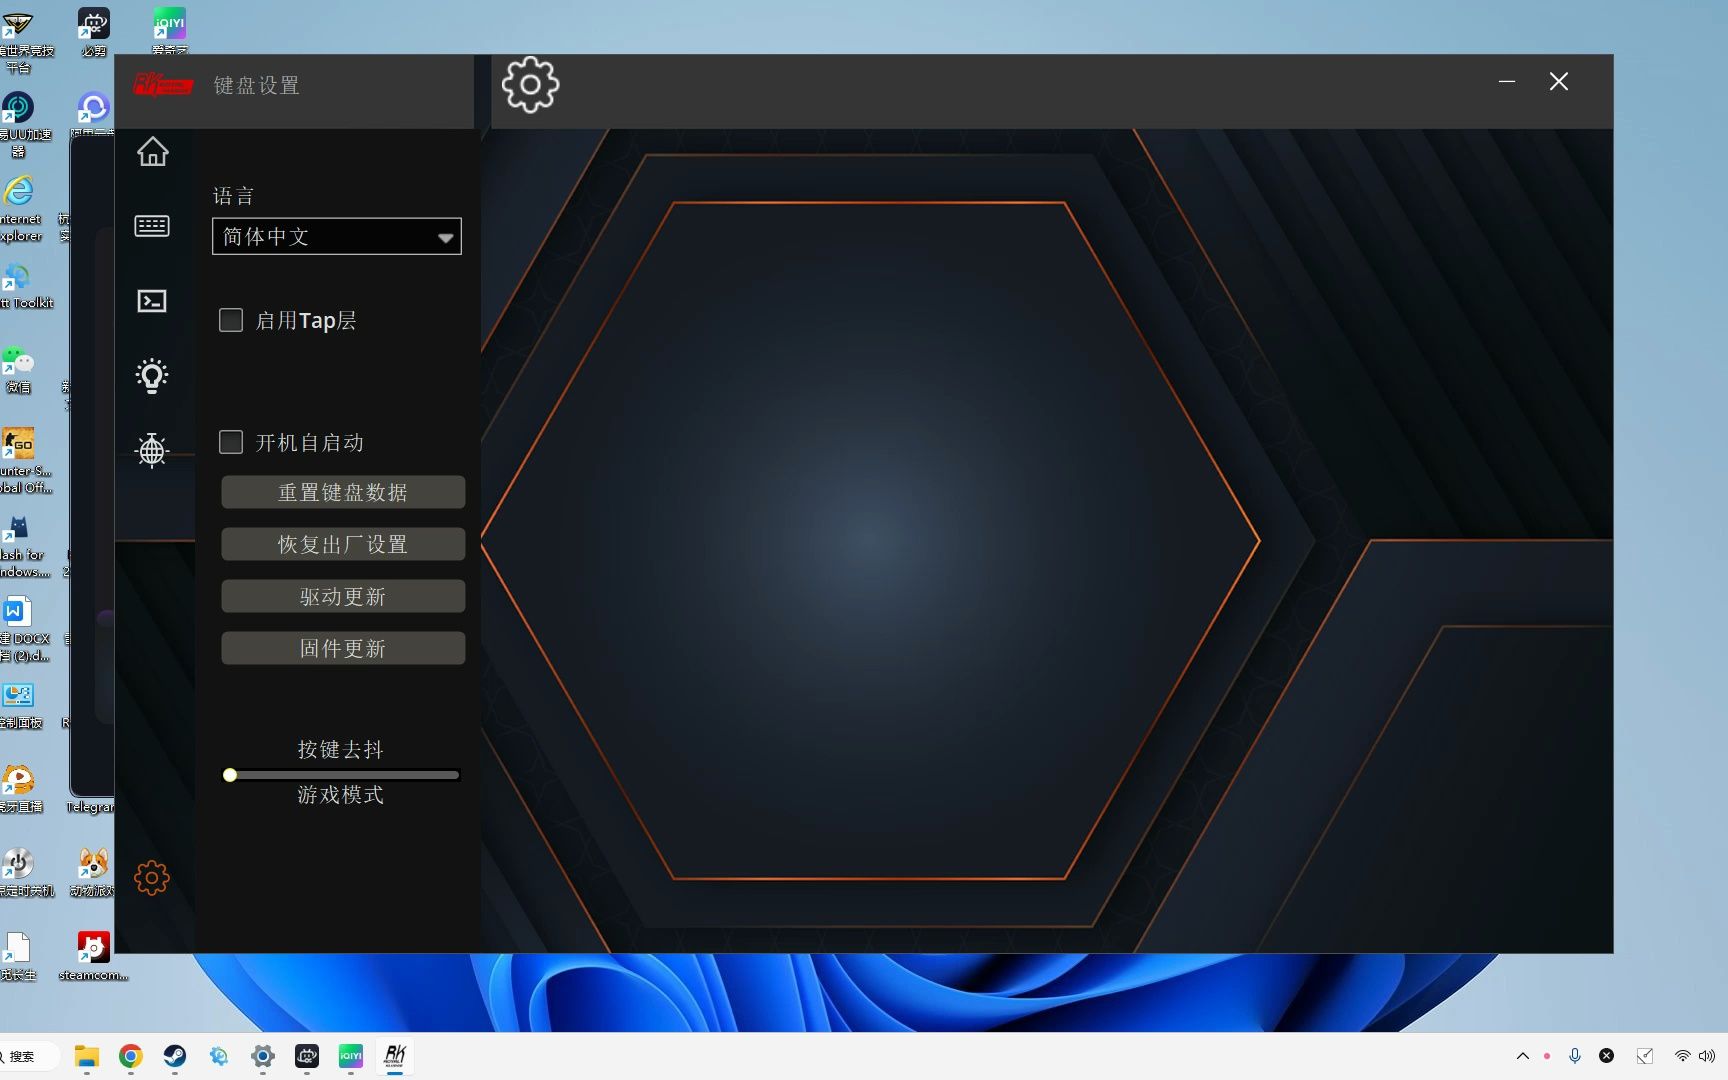Select the DOCX document desktop icon

pos(24,629)
